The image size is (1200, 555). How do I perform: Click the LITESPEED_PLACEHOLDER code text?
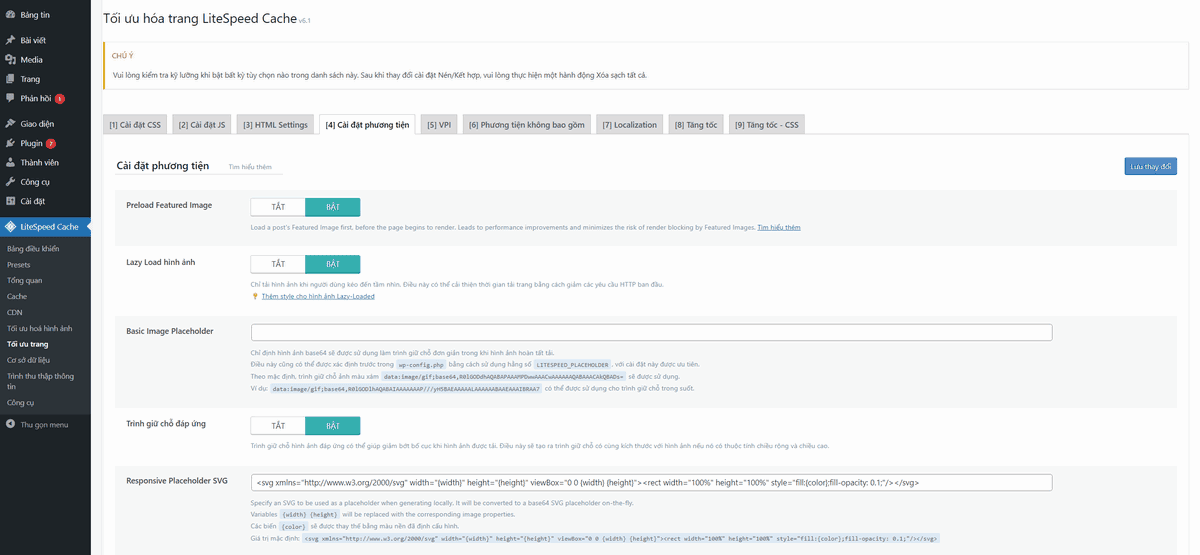[x=573, y=365]
